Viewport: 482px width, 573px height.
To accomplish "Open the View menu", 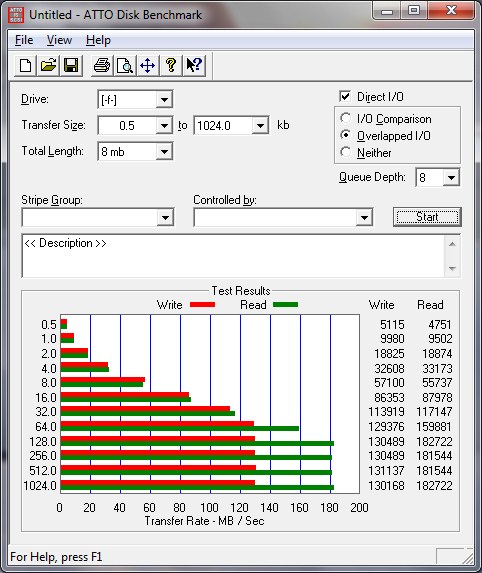I will [x=59, y=40].
